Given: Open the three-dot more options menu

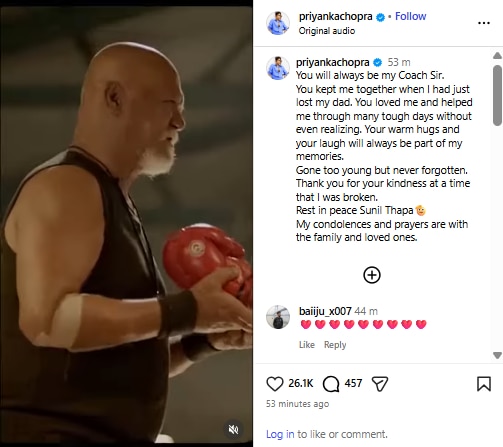Looking at the screenshot, I should (484, 23).
